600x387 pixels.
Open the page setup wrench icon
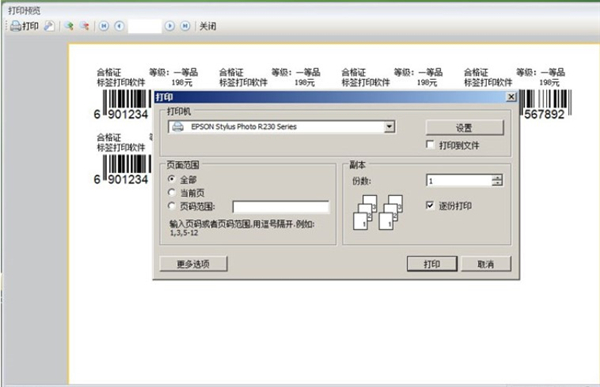coord(49,26)
